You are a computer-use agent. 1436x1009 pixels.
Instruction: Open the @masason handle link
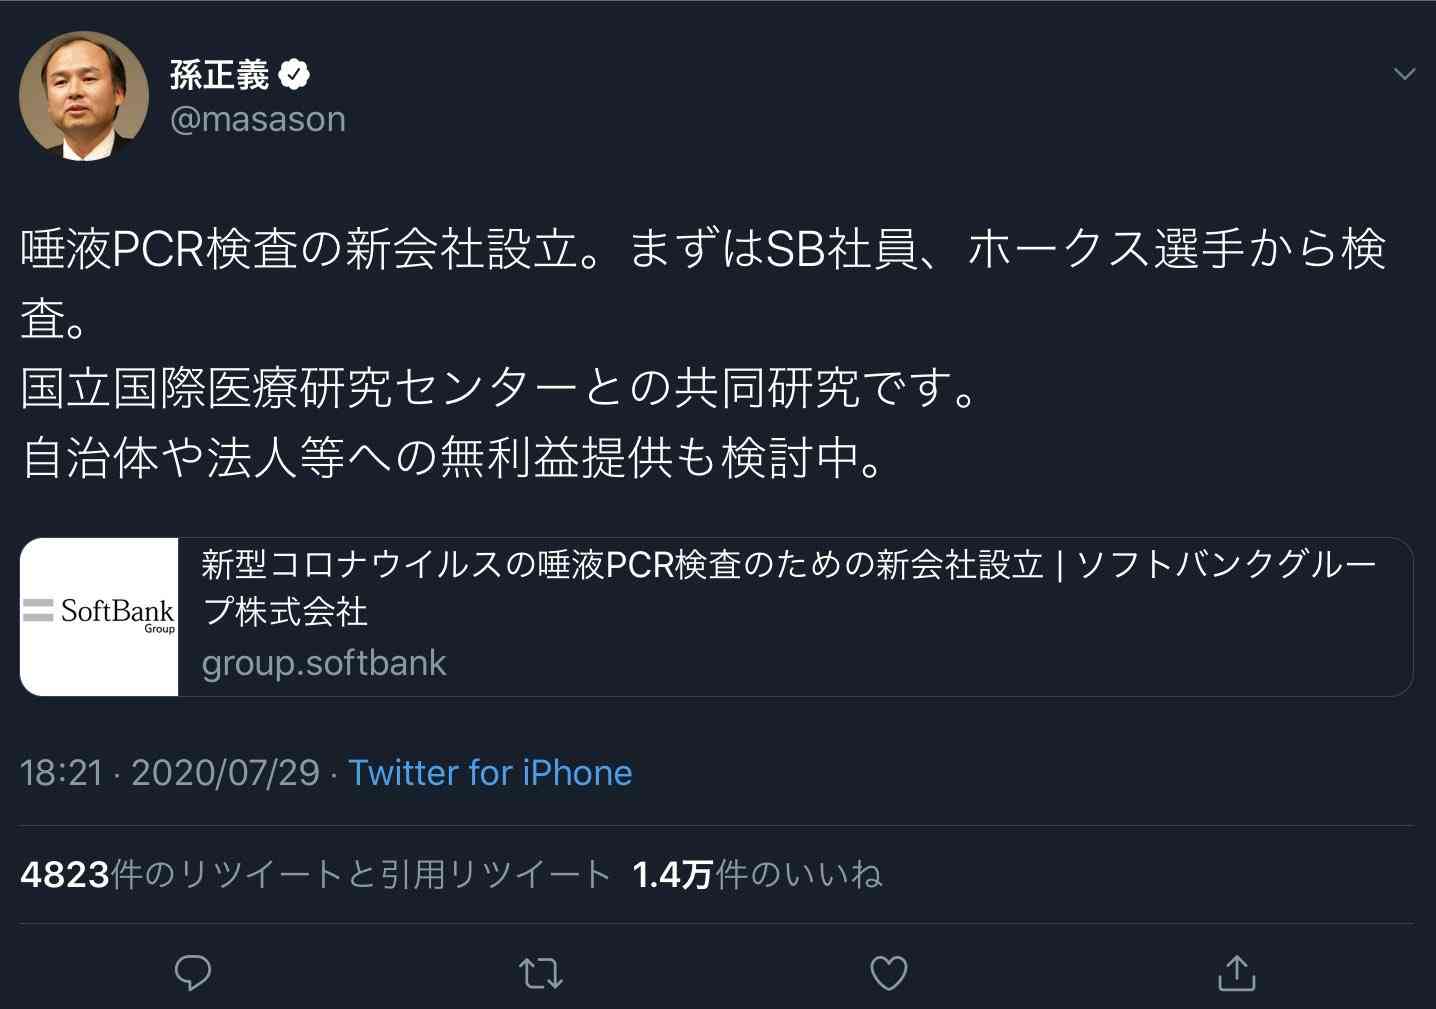258,119
